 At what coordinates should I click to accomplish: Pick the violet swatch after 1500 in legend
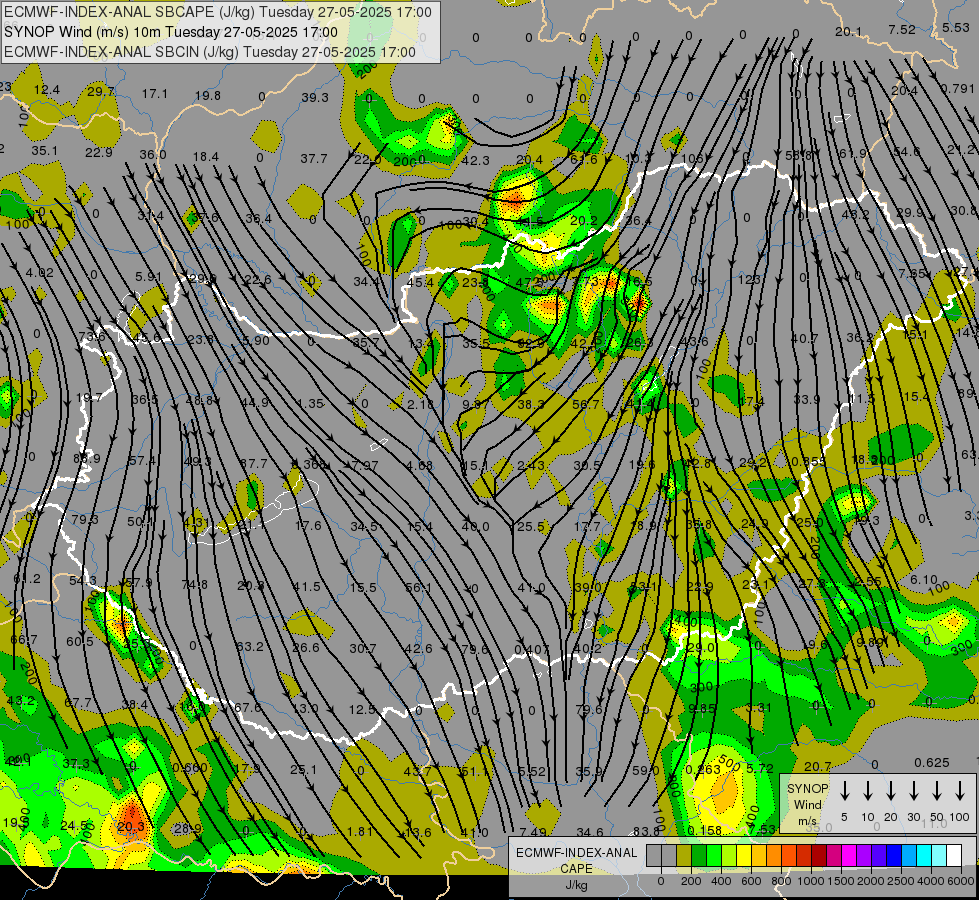(x=864, y=855)
